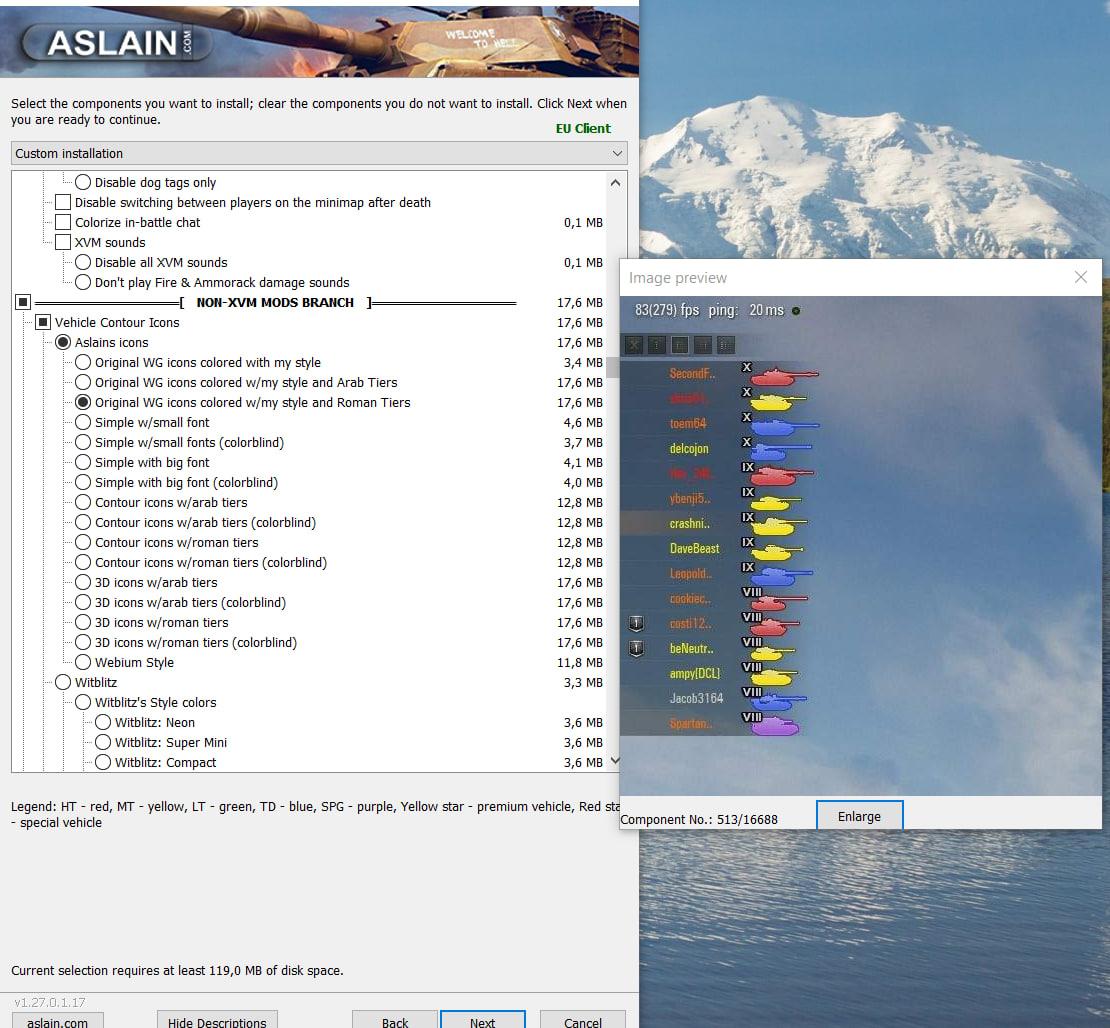Click the Enlarge button in Image preview
The height and width of the screenshot is (1028, 1110).
click(859, 816)
